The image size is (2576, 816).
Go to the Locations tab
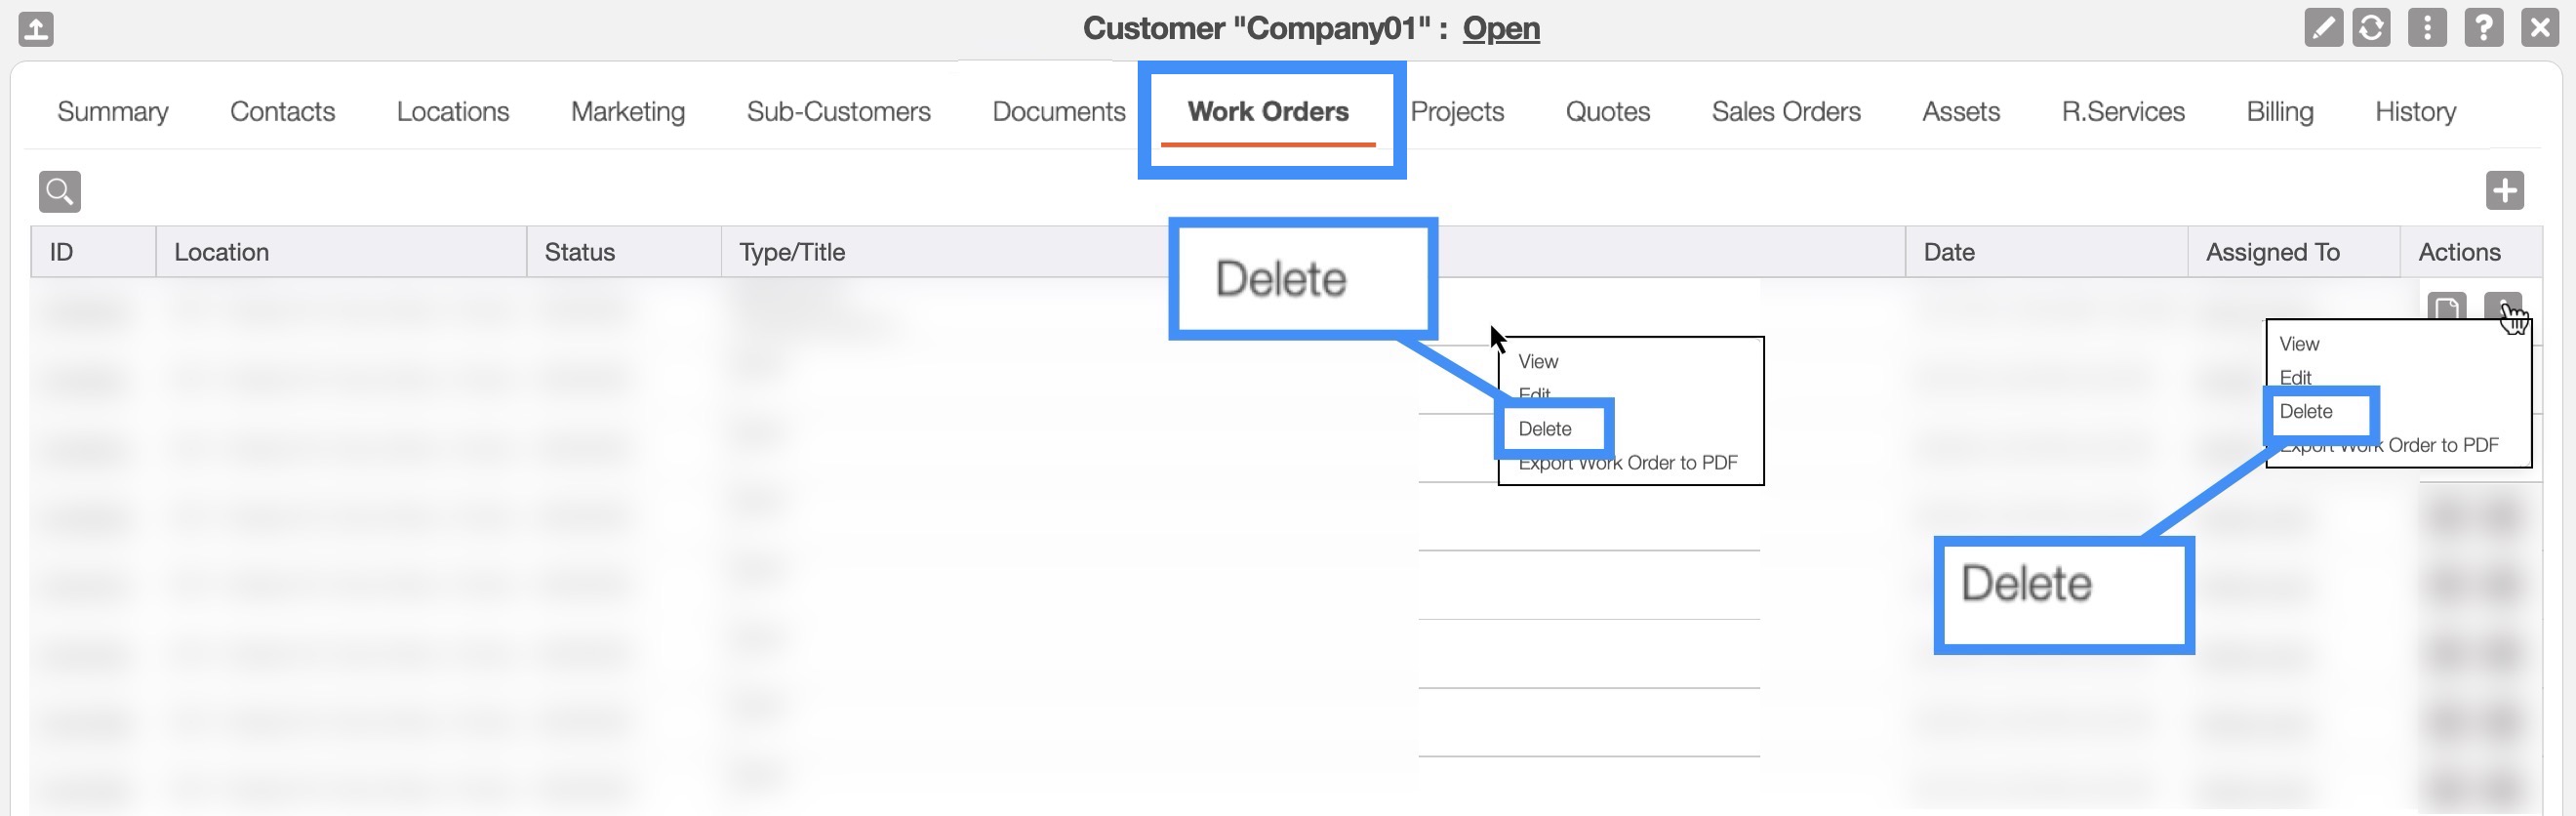453,111
